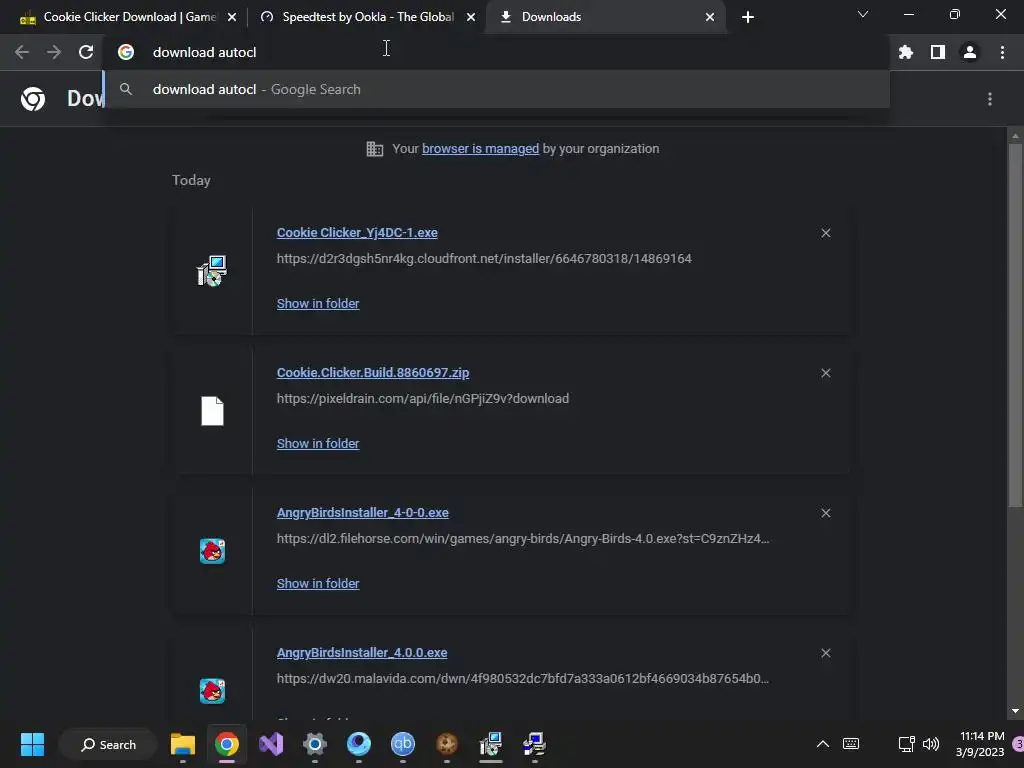Open the Cookie Clicker_Yj4DC-1.exe file link
This screenshot has width=1024, height=768.
click(357, 232)
